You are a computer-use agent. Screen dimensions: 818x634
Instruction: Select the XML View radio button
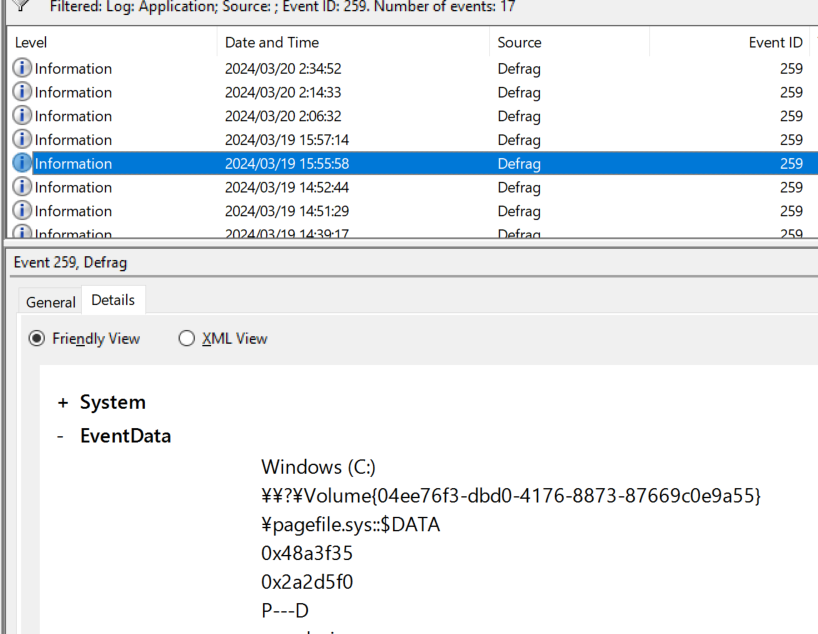(186, 339)
